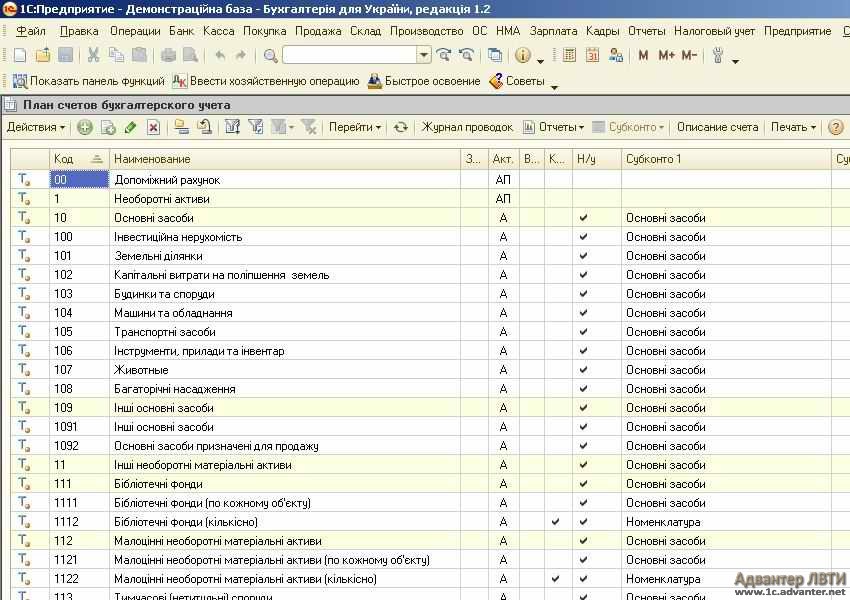The width and height of the screenshot is (850, 600).
Task: Open the Файл menu
Action: (31, 31)
